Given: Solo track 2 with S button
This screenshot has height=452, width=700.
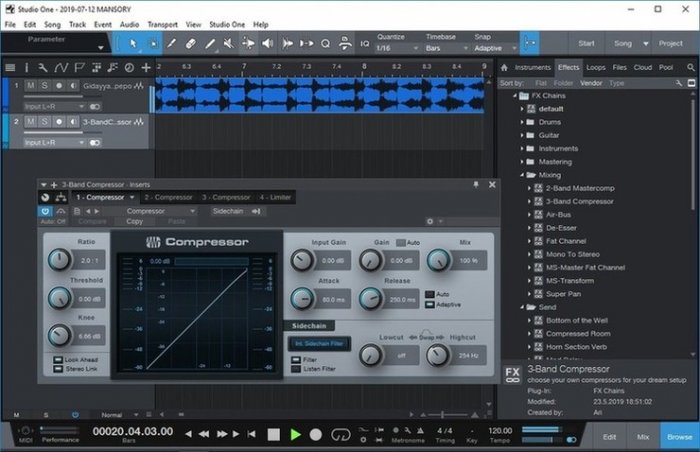Looking at the screenshot, I should pos(45,121).
